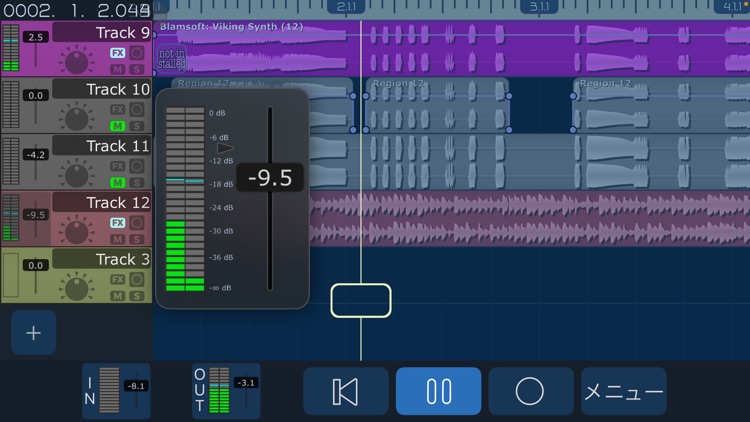The width and height of the screenshot is (750, 422).
Task: Open FX for Track 3
Action: click(x=118, y=280)
